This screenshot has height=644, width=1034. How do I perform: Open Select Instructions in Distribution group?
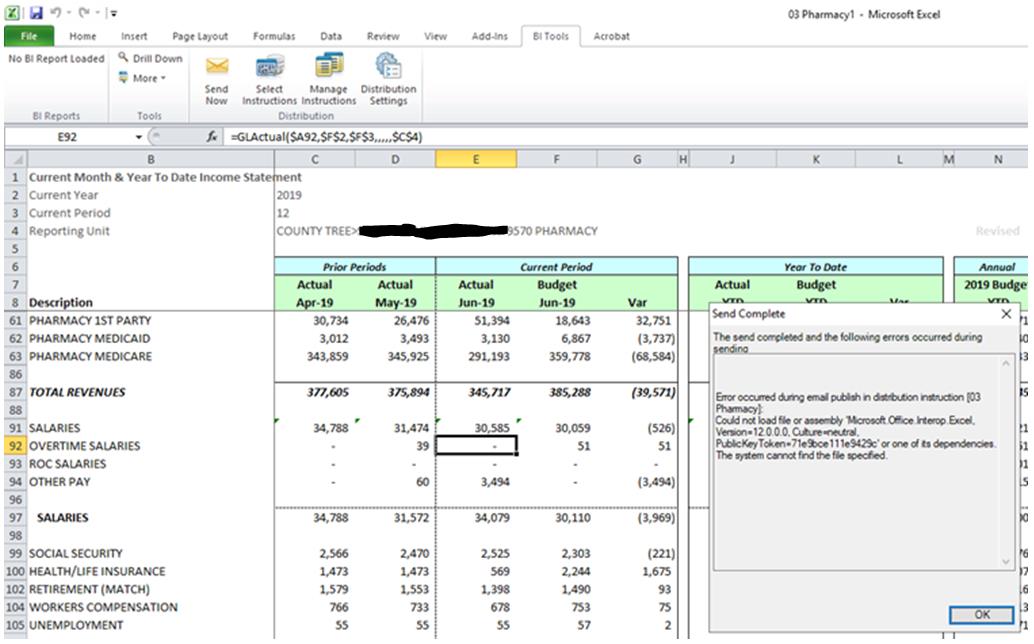pyautogui.click(x=269, y=80)
